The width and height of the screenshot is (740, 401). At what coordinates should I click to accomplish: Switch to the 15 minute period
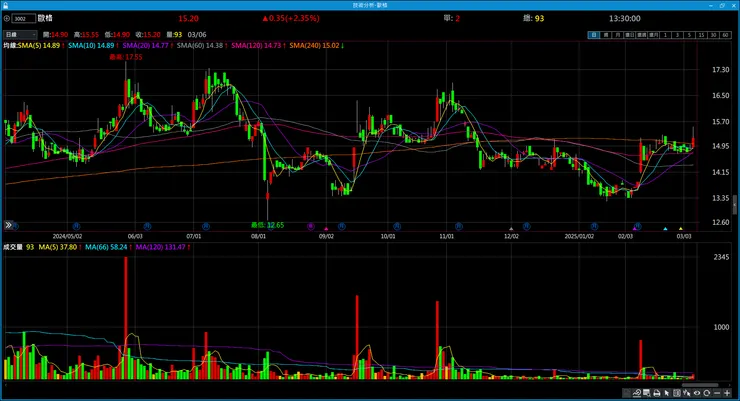(x=701, y=35)
